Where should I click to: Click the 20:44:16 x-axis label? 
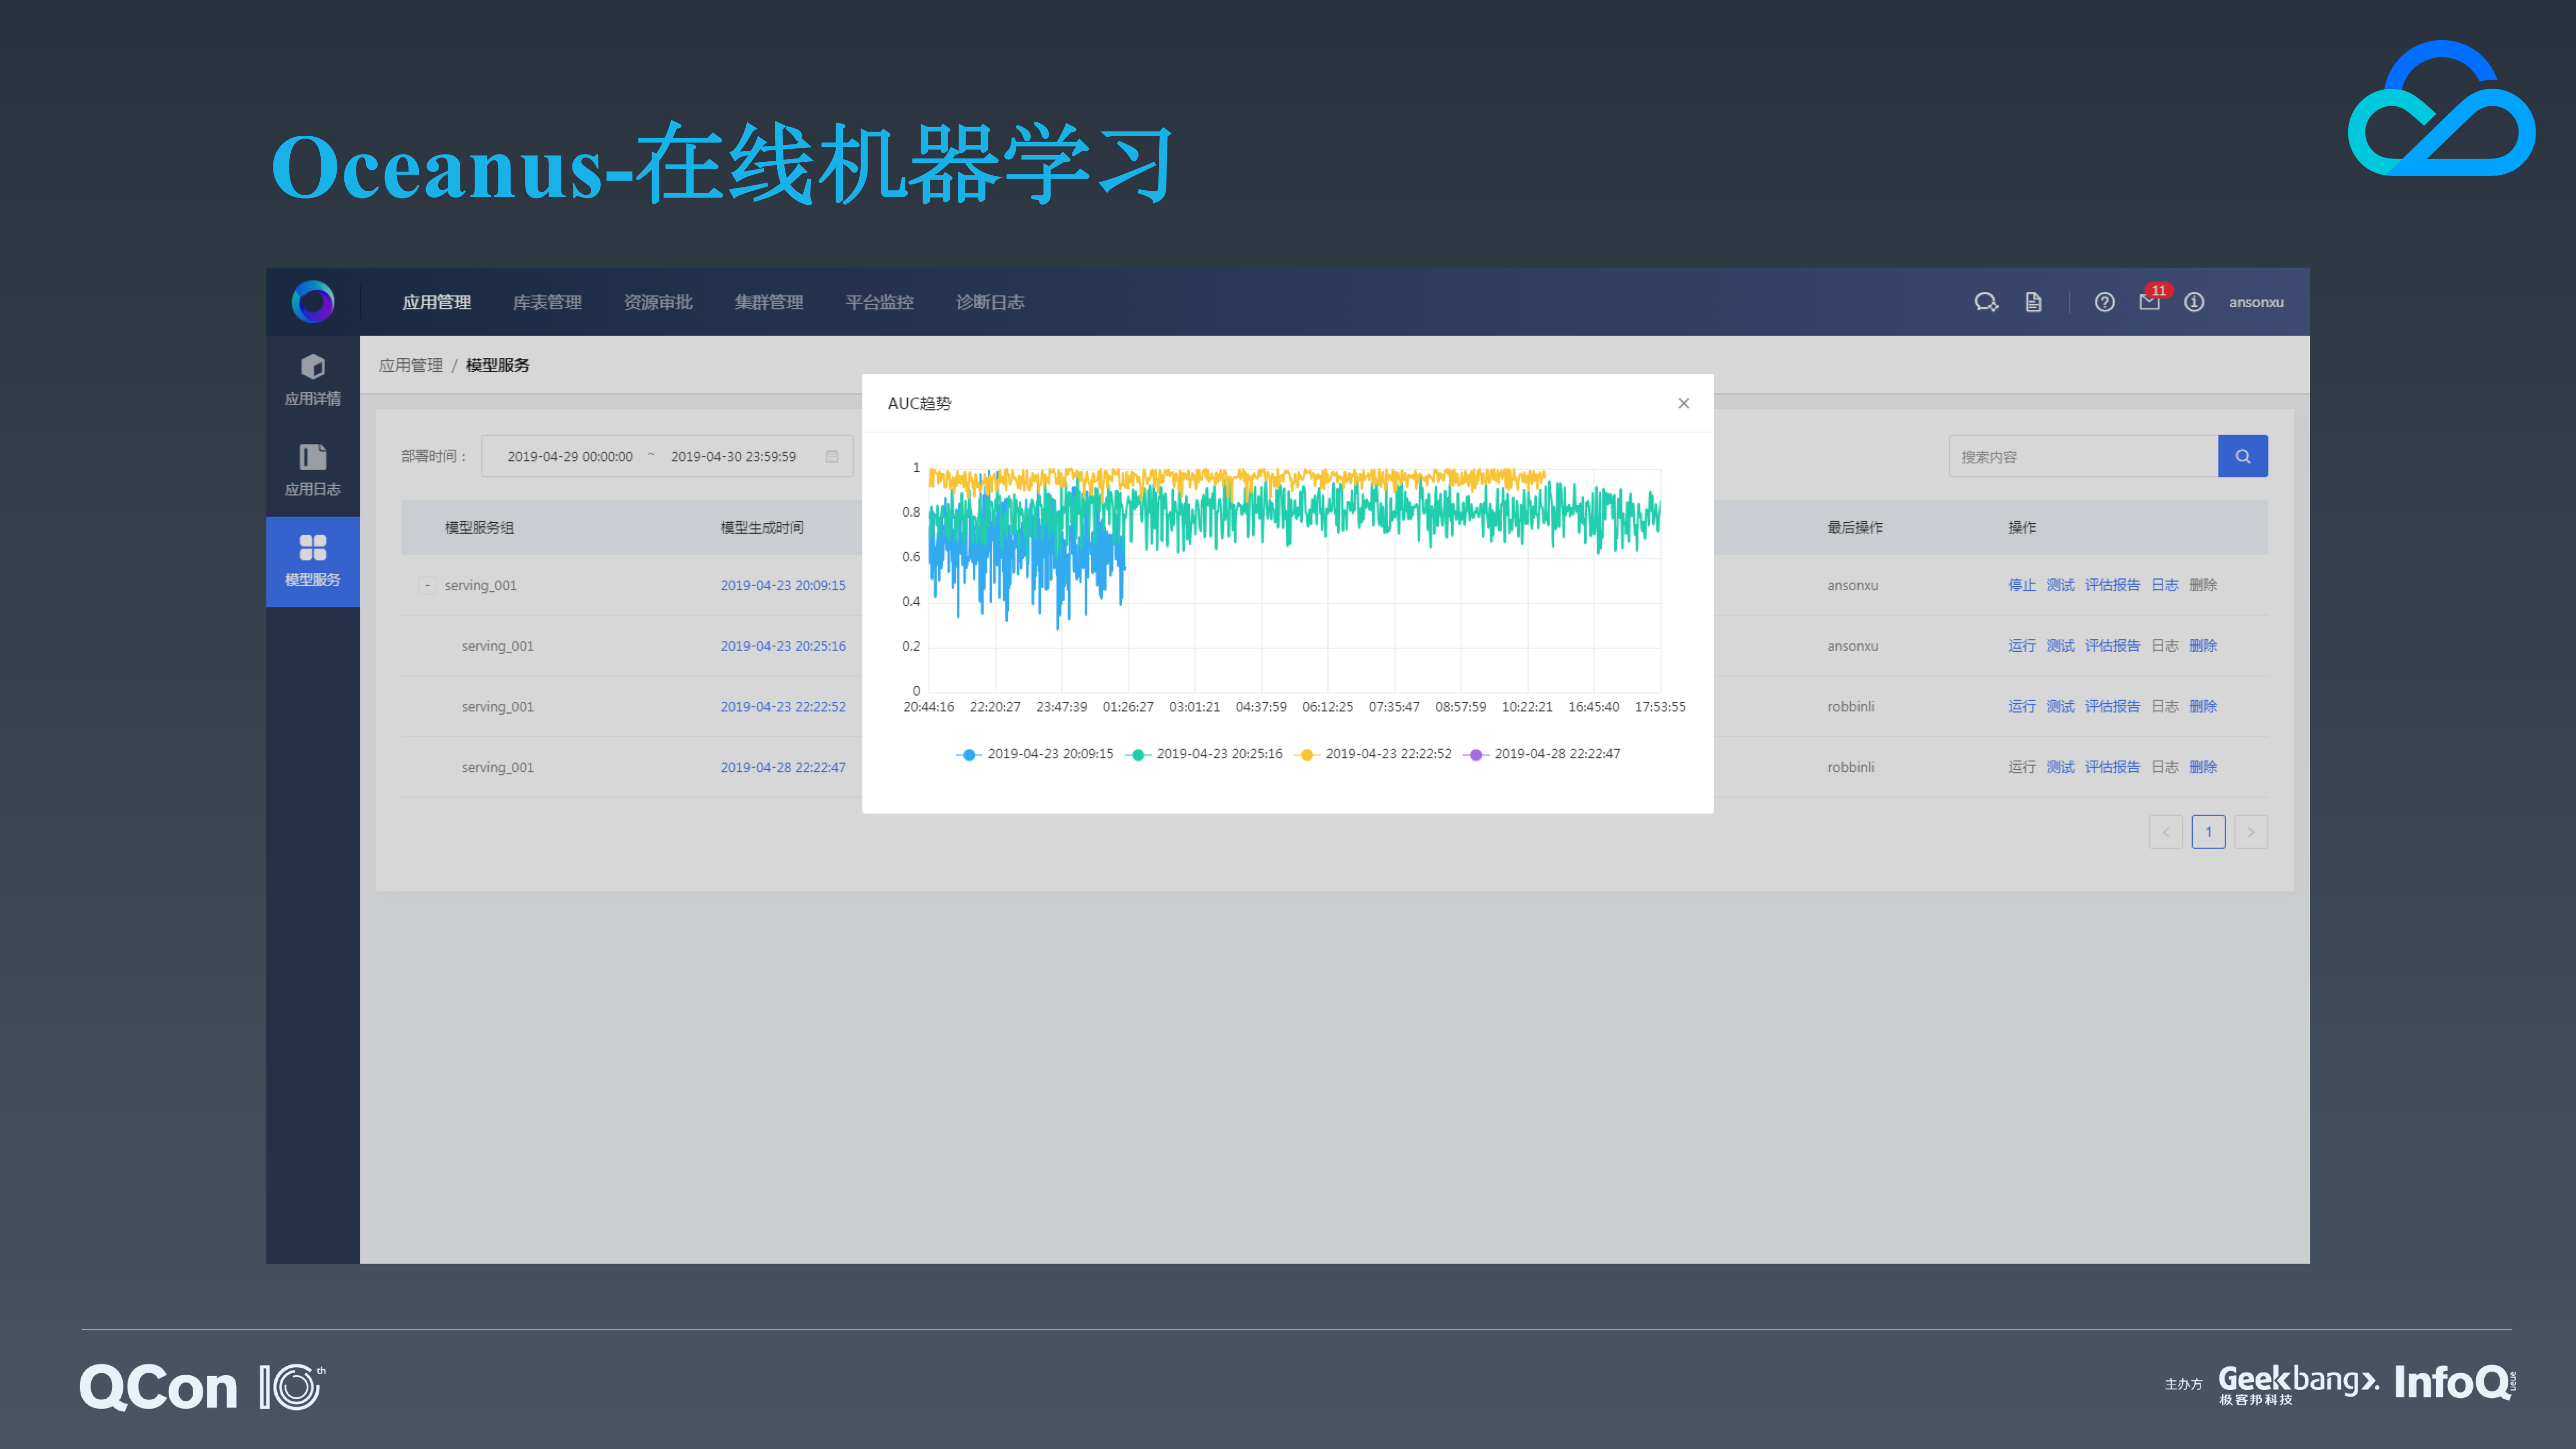pos(929,707)
